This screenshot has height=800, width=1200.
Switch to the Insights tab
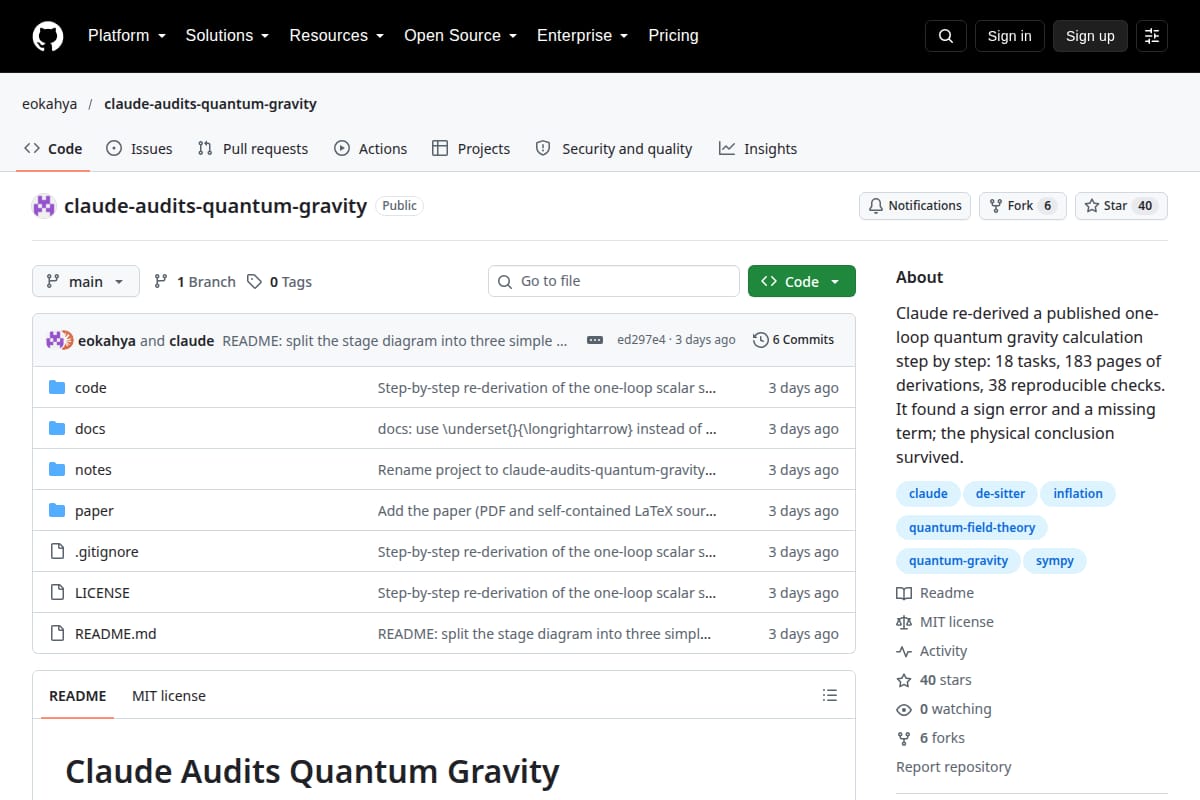tap(758, 149)
